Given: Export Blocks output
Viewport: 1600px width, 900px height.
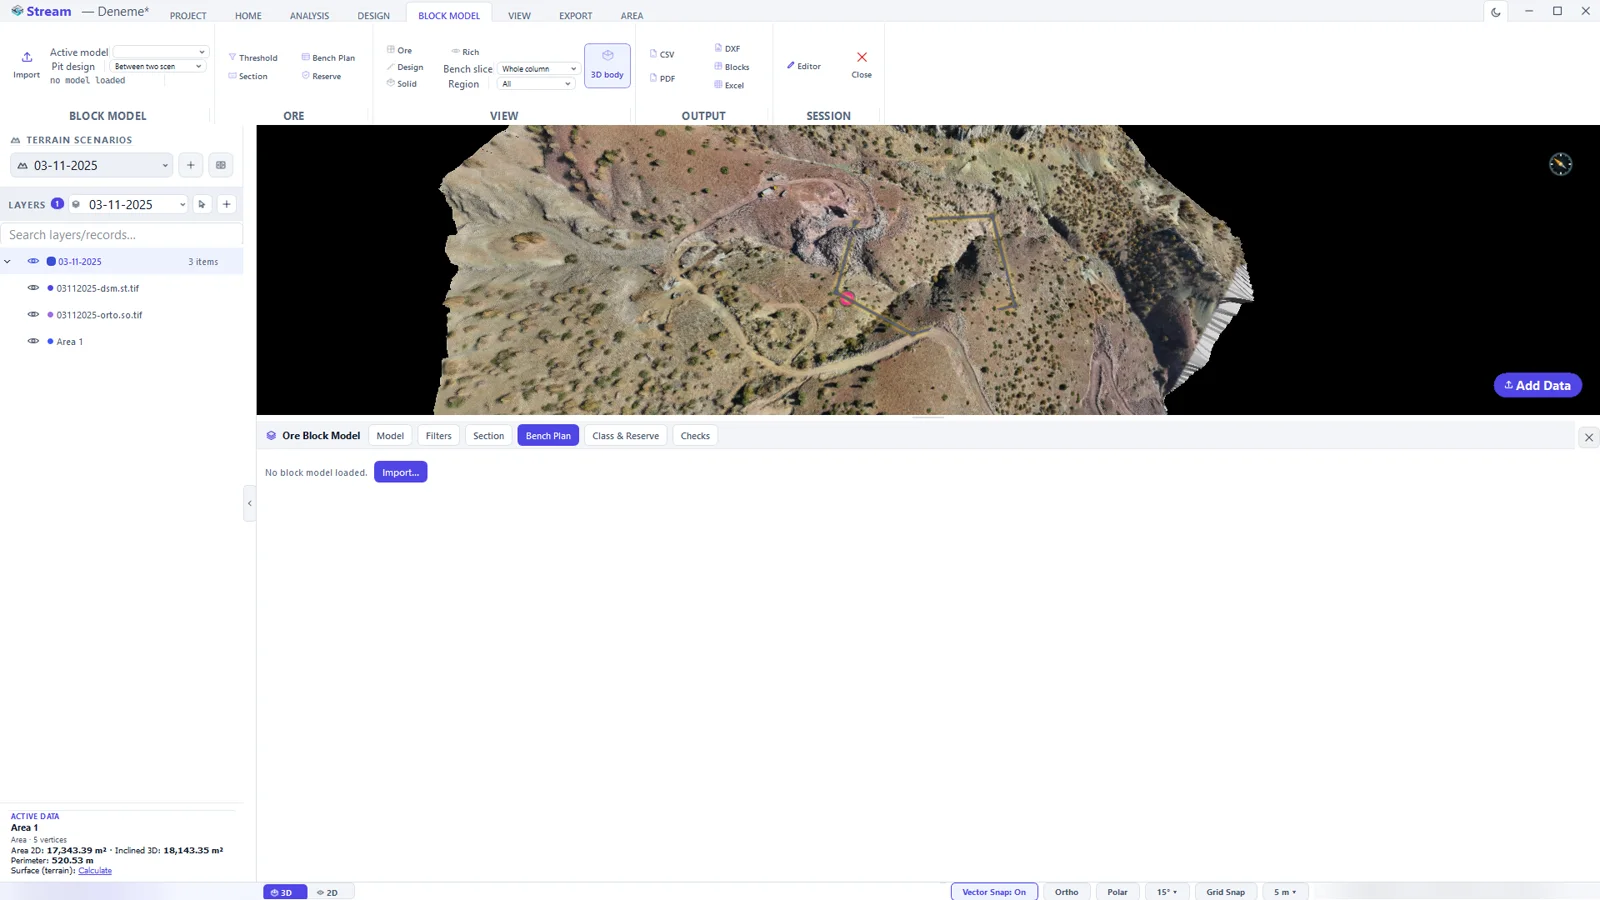Looking at the screenshot, I should 731,67.
